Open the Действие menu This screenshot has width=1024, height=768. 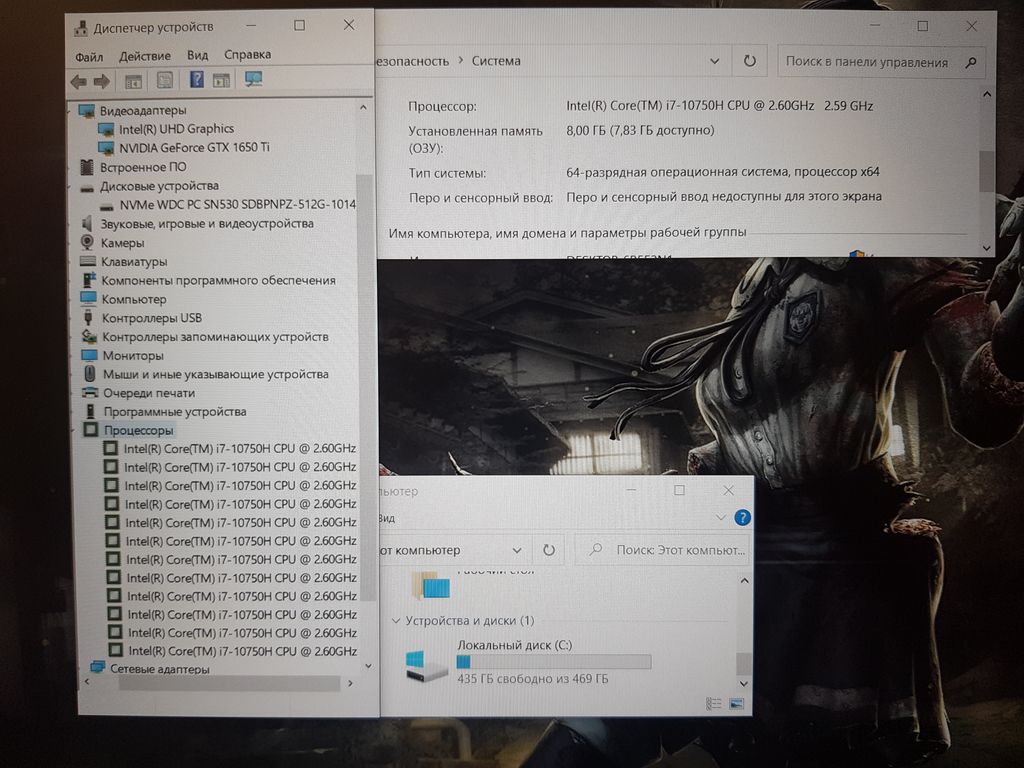coord(144,56)
